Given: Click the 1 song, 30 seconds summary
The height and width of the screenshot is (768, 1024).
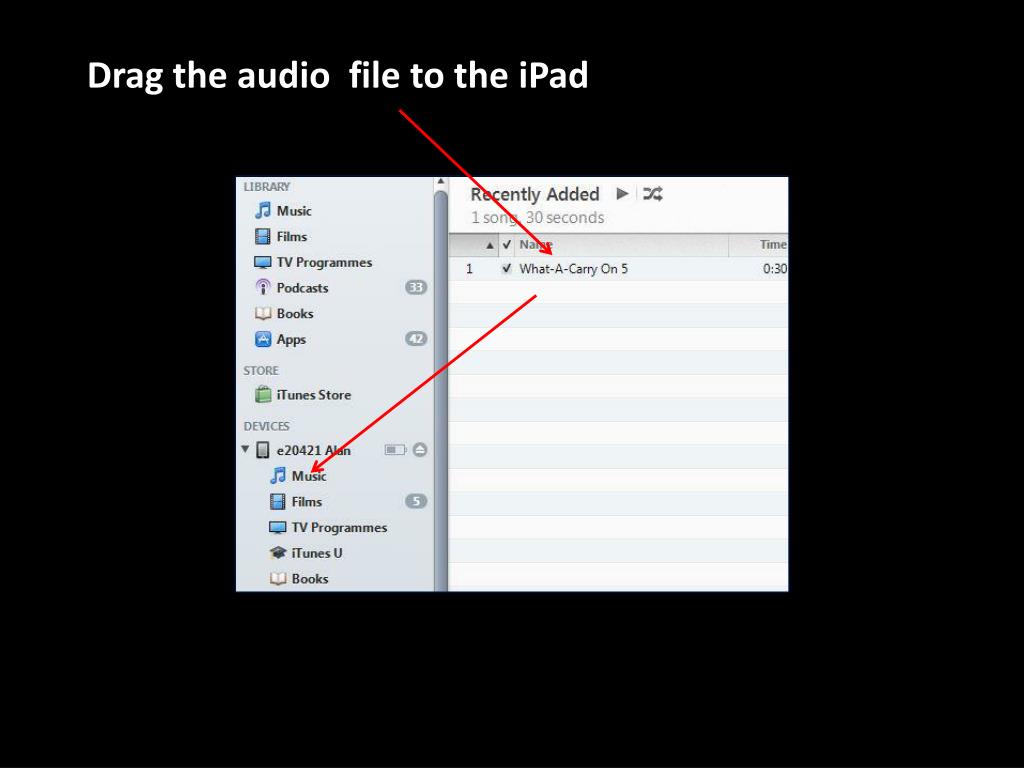Looking at the screenshot, I should point(537,217).
